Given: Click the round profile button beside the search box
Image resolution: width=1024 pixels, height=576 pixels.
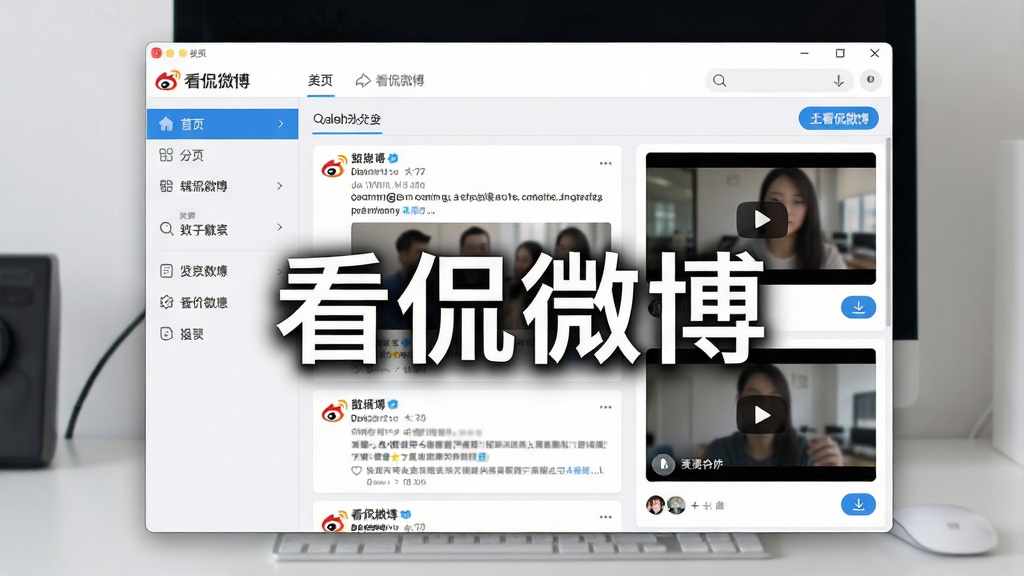Looking at the screenshot, I should click(871, 80).
